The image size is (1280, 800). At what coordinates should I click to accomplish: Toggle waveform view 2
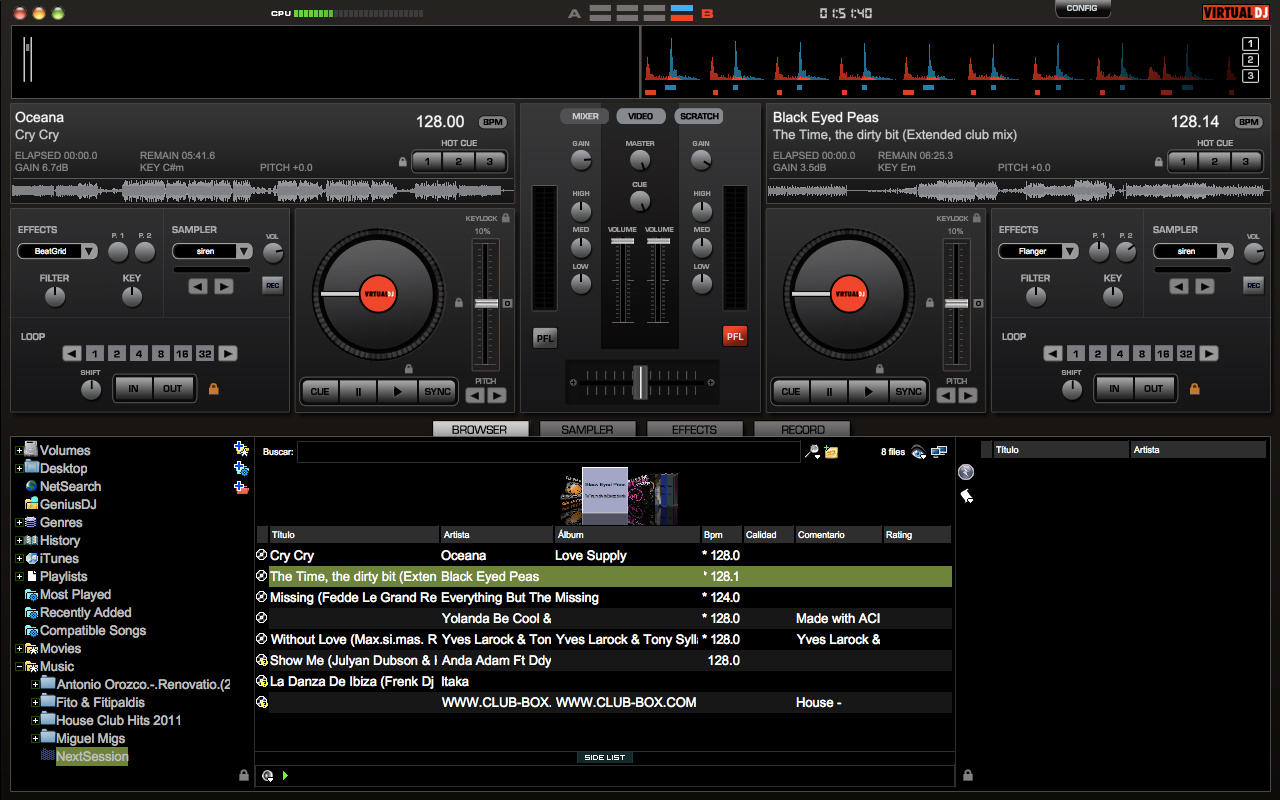click(1250, 60)
